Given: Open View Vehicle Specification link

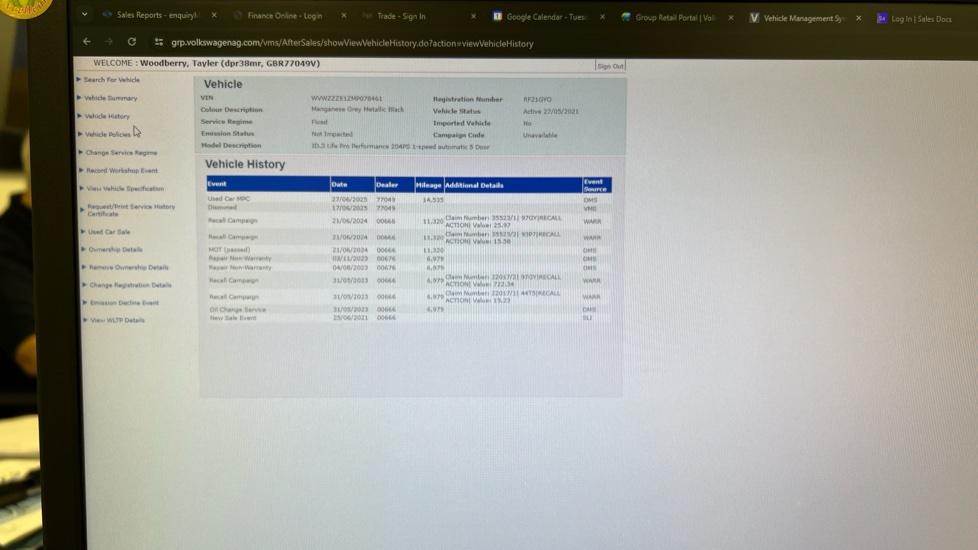Looking at the screenshot, I should click(x=125, y=188).
